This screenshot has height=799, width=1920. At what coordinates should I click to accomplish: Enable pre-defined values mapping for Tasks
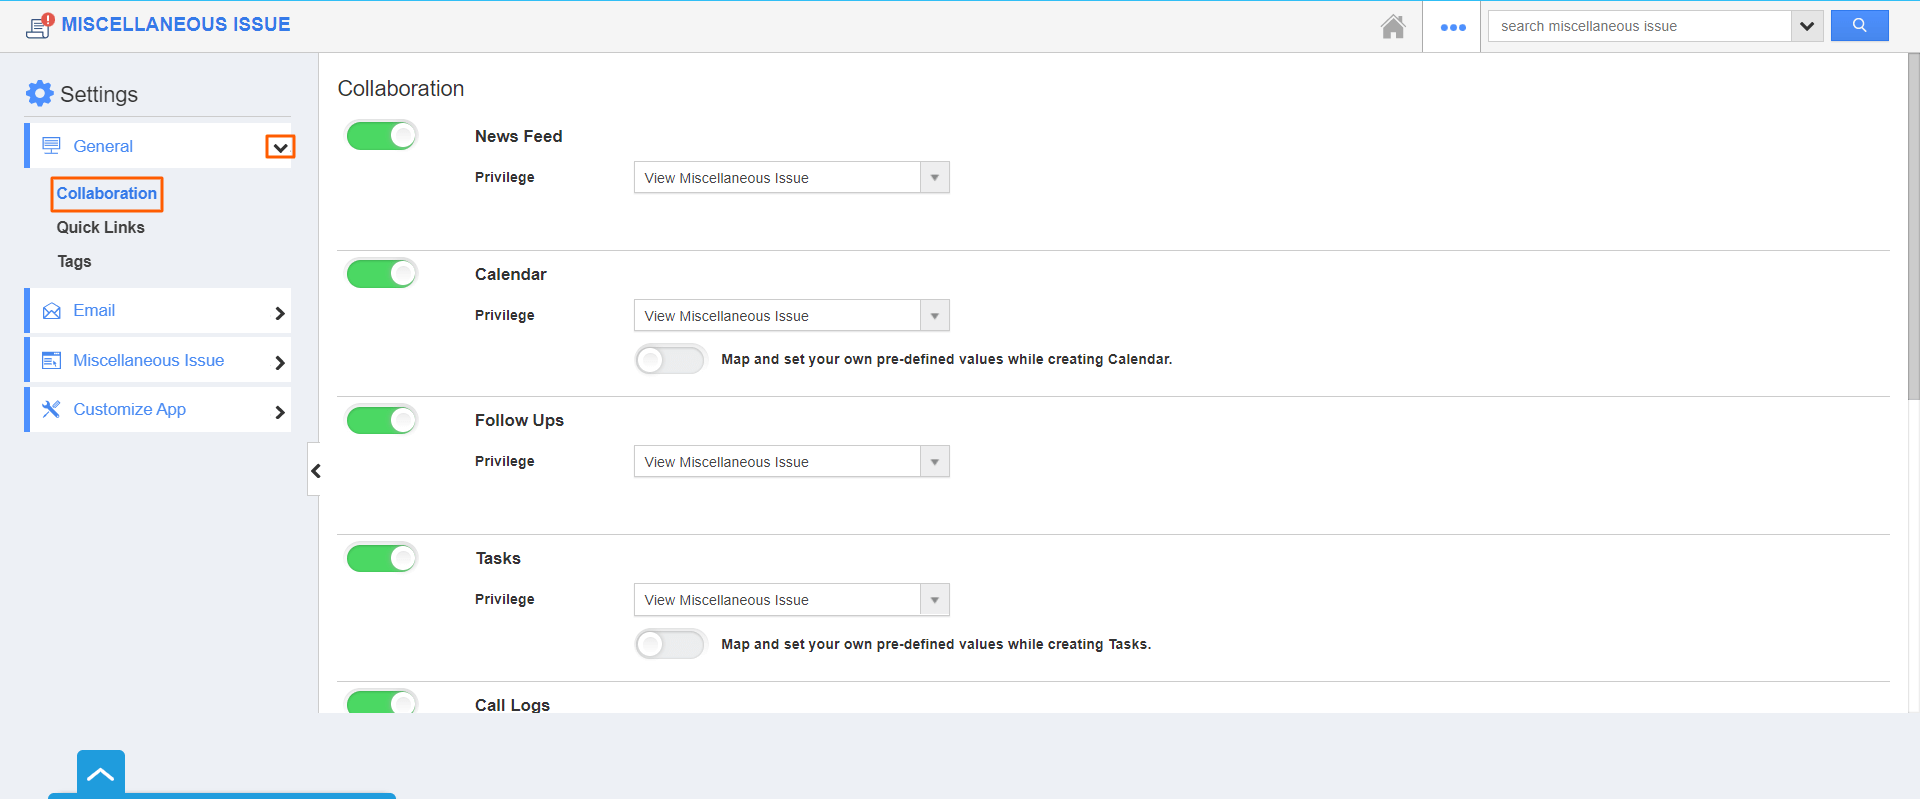click(670, 644)
